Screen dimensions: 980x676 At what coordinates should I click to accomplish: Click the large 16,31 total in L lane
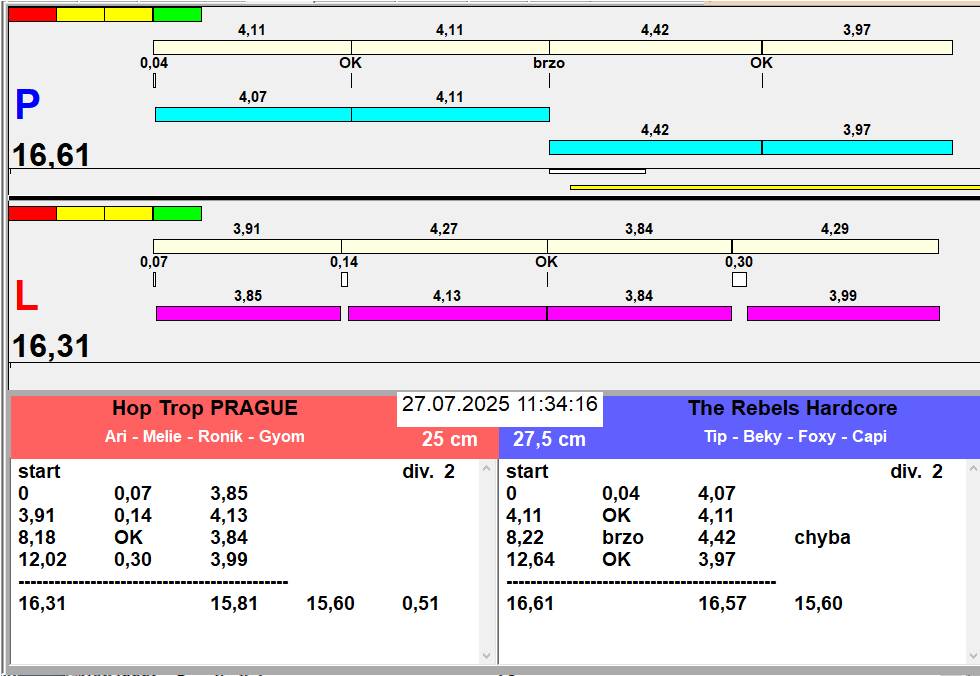point(51,346)
